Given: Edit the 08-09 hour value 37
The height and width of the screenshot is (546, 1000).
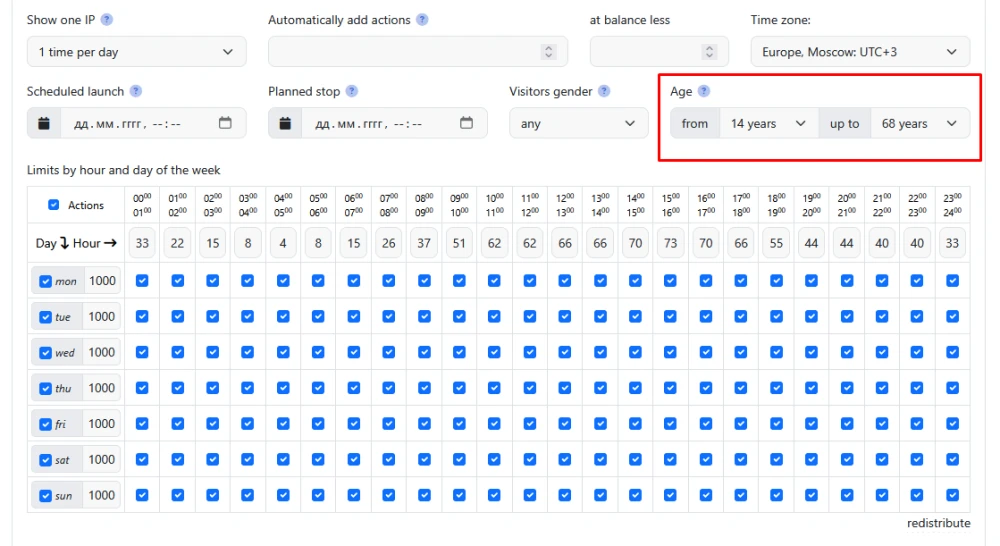Looking at the screenshot, I should tap(424, 243).
